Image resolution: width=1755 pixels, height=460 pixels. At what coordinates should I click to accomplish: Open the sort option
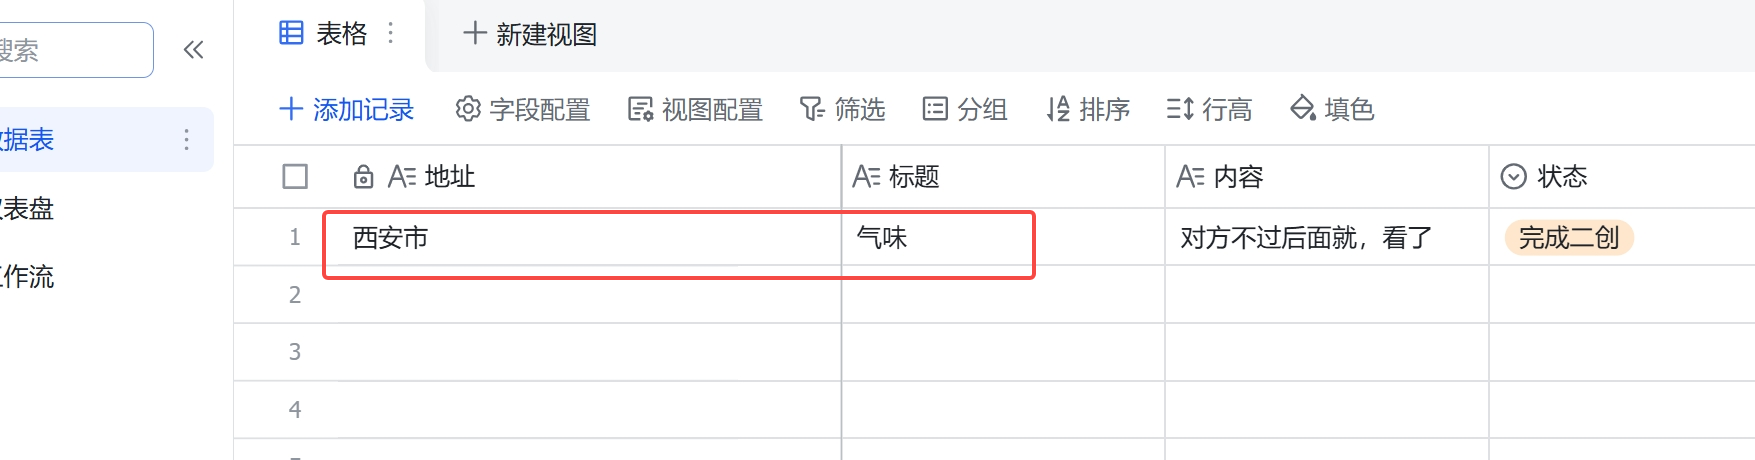pos(1088,109)
